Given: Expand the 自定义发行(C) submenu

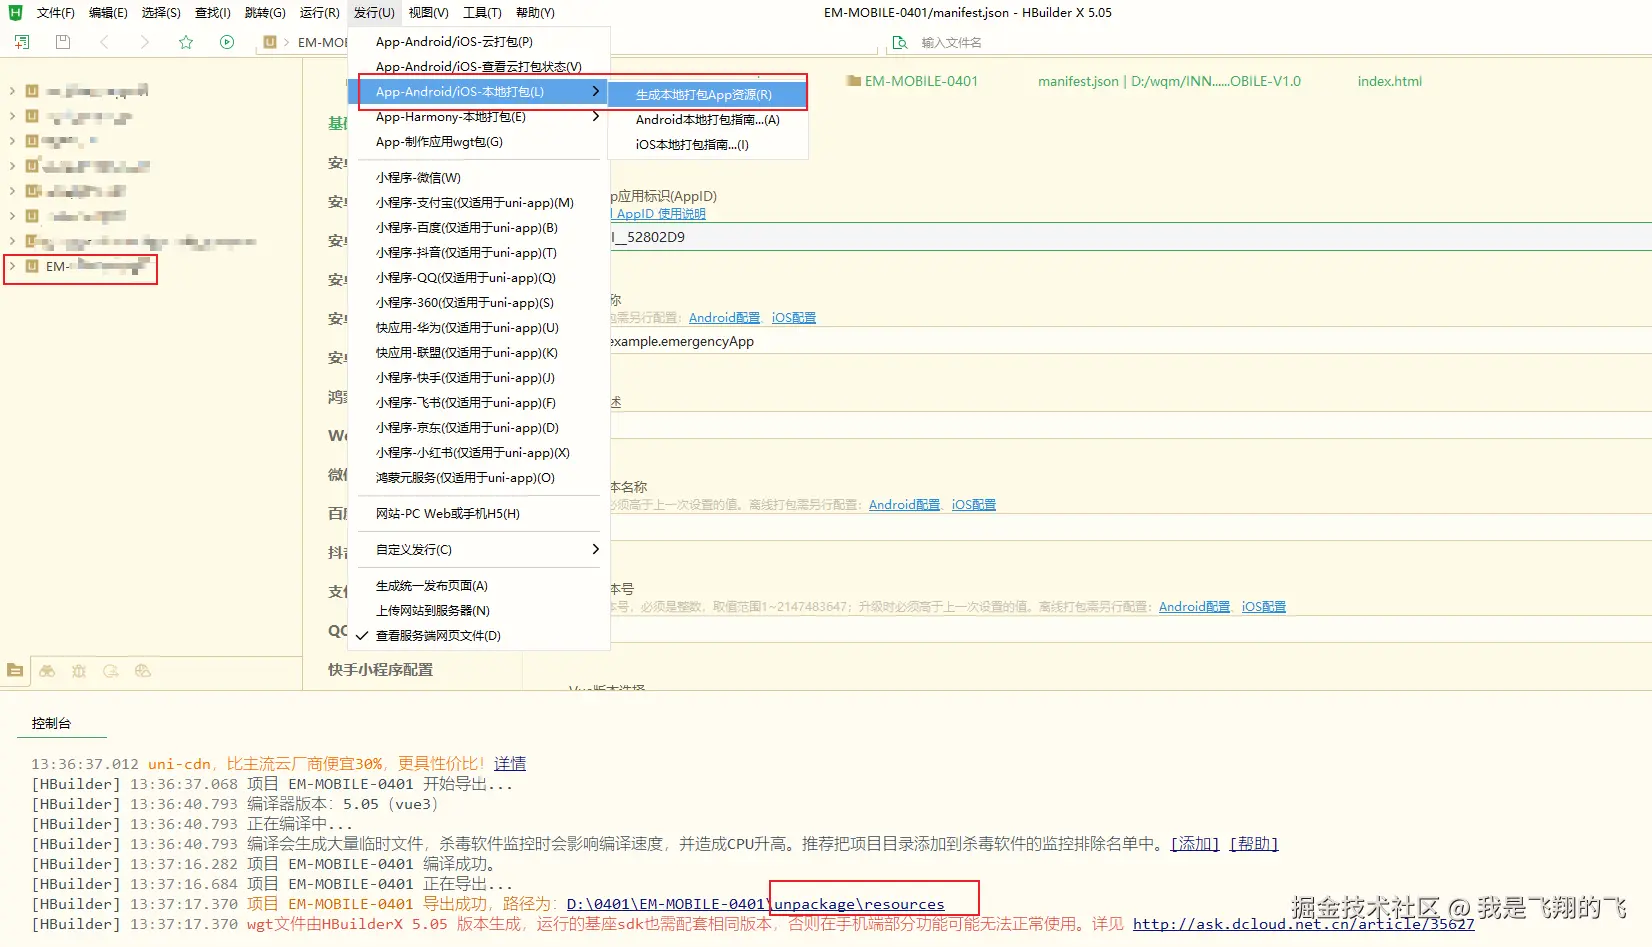Looking at the screenshot, I should tap(478, 549).
